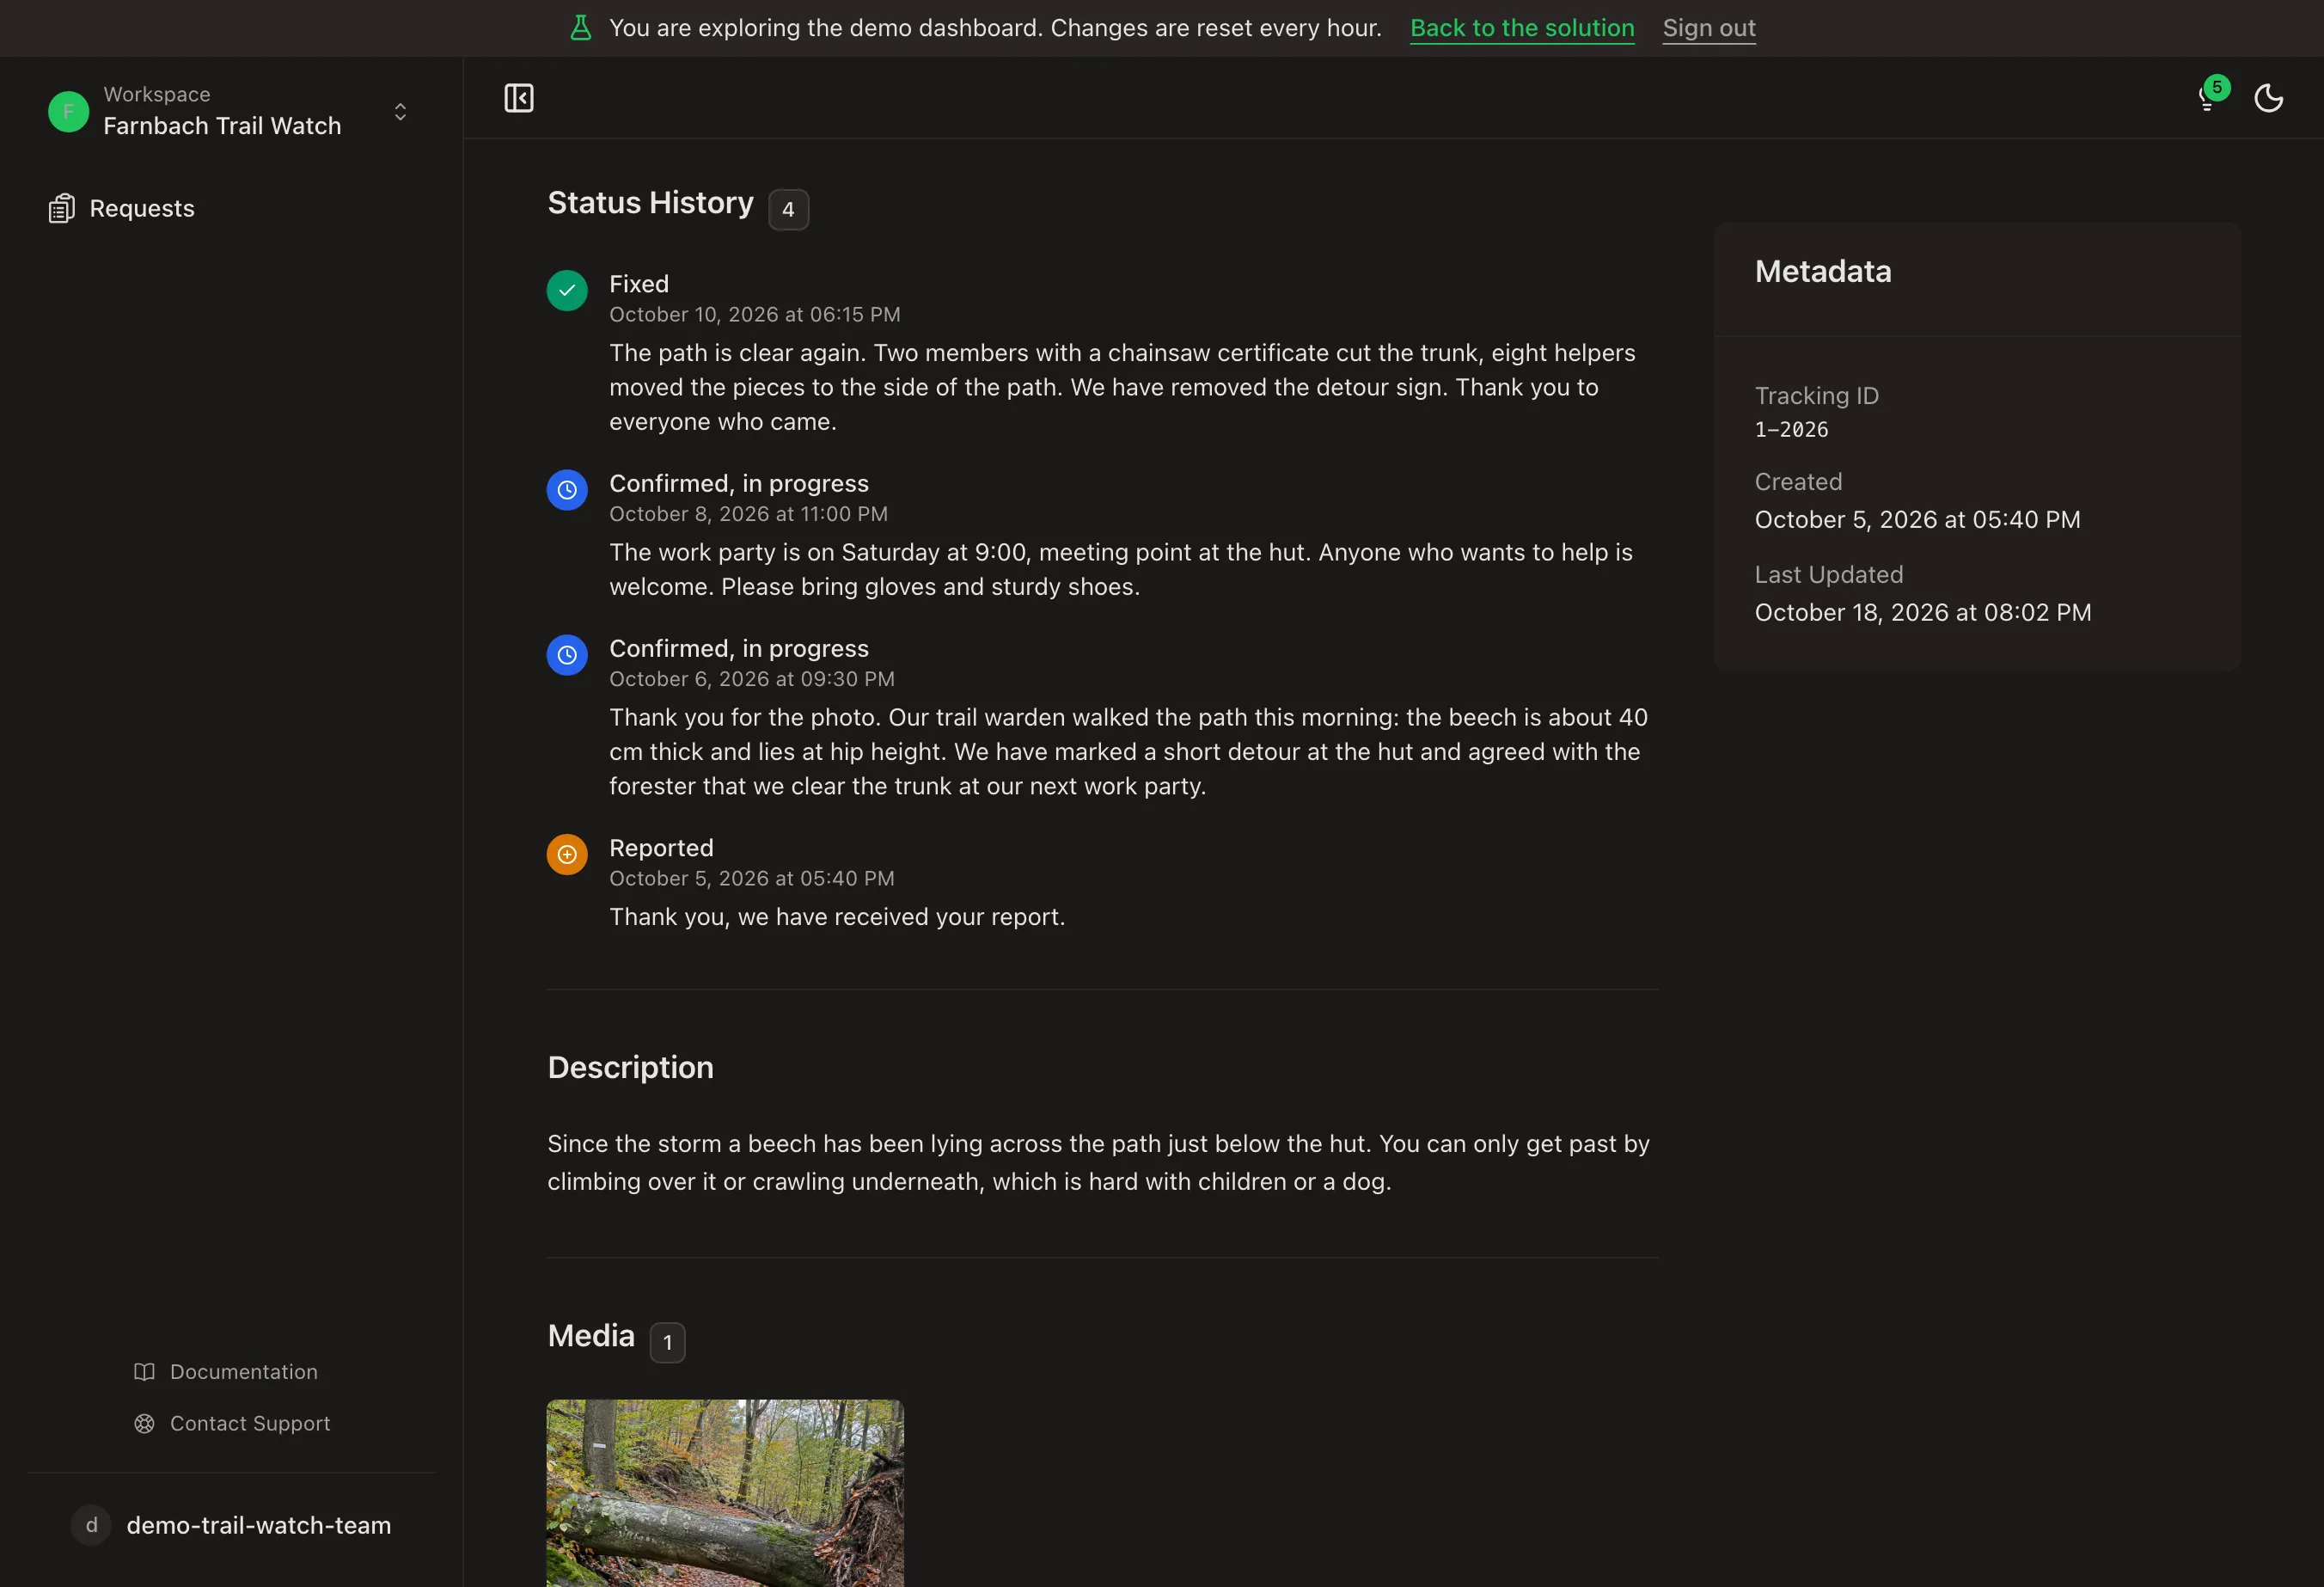Click the clock icon for October 8 entry
This screenshot has height=1587, width=2324.
point(566,490)
